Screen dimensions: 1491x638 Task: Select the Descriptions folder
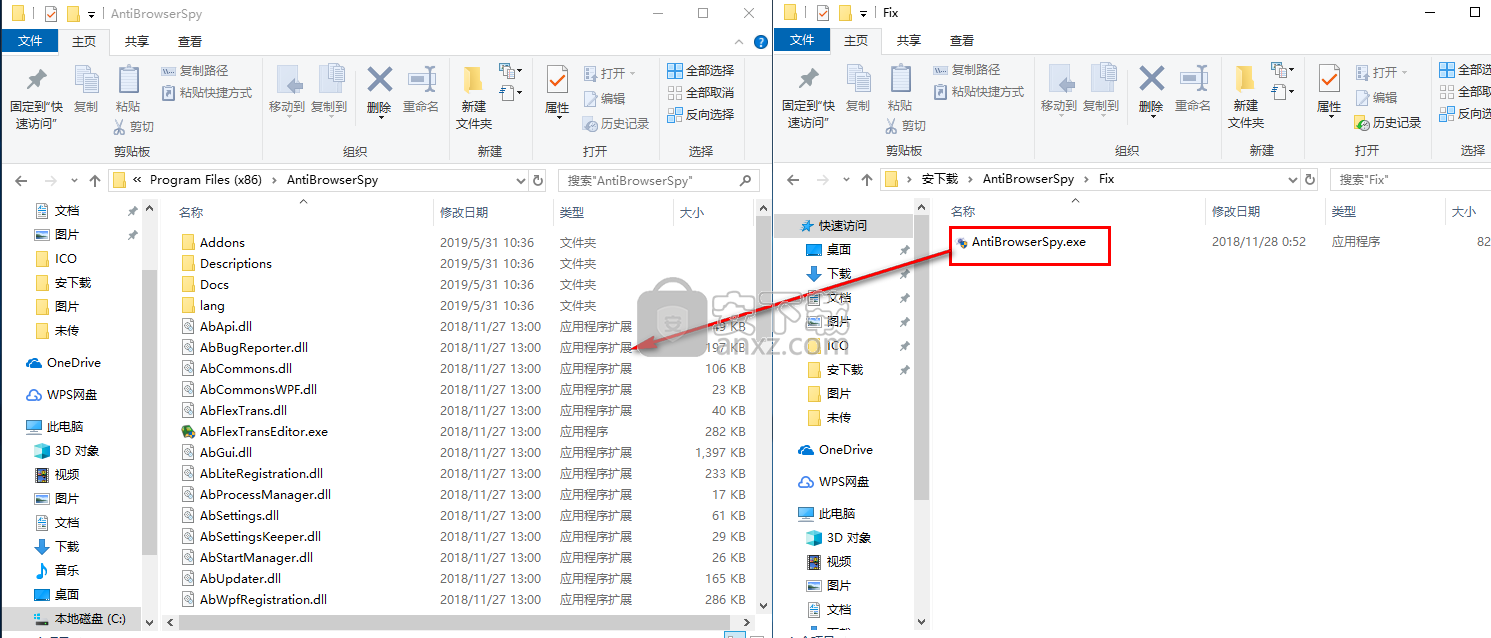pyautogui.click(x=236, y=263)
